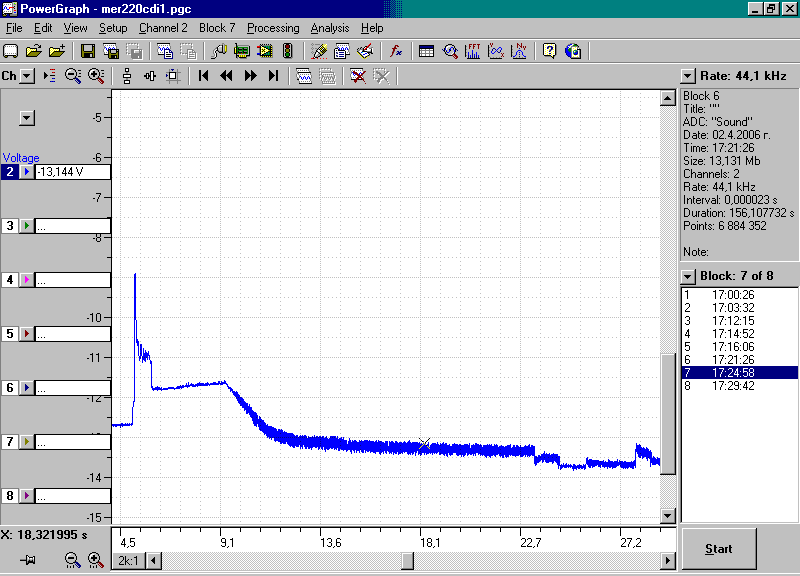Click the vertical graph scrollbar thumb

[668, 414]
